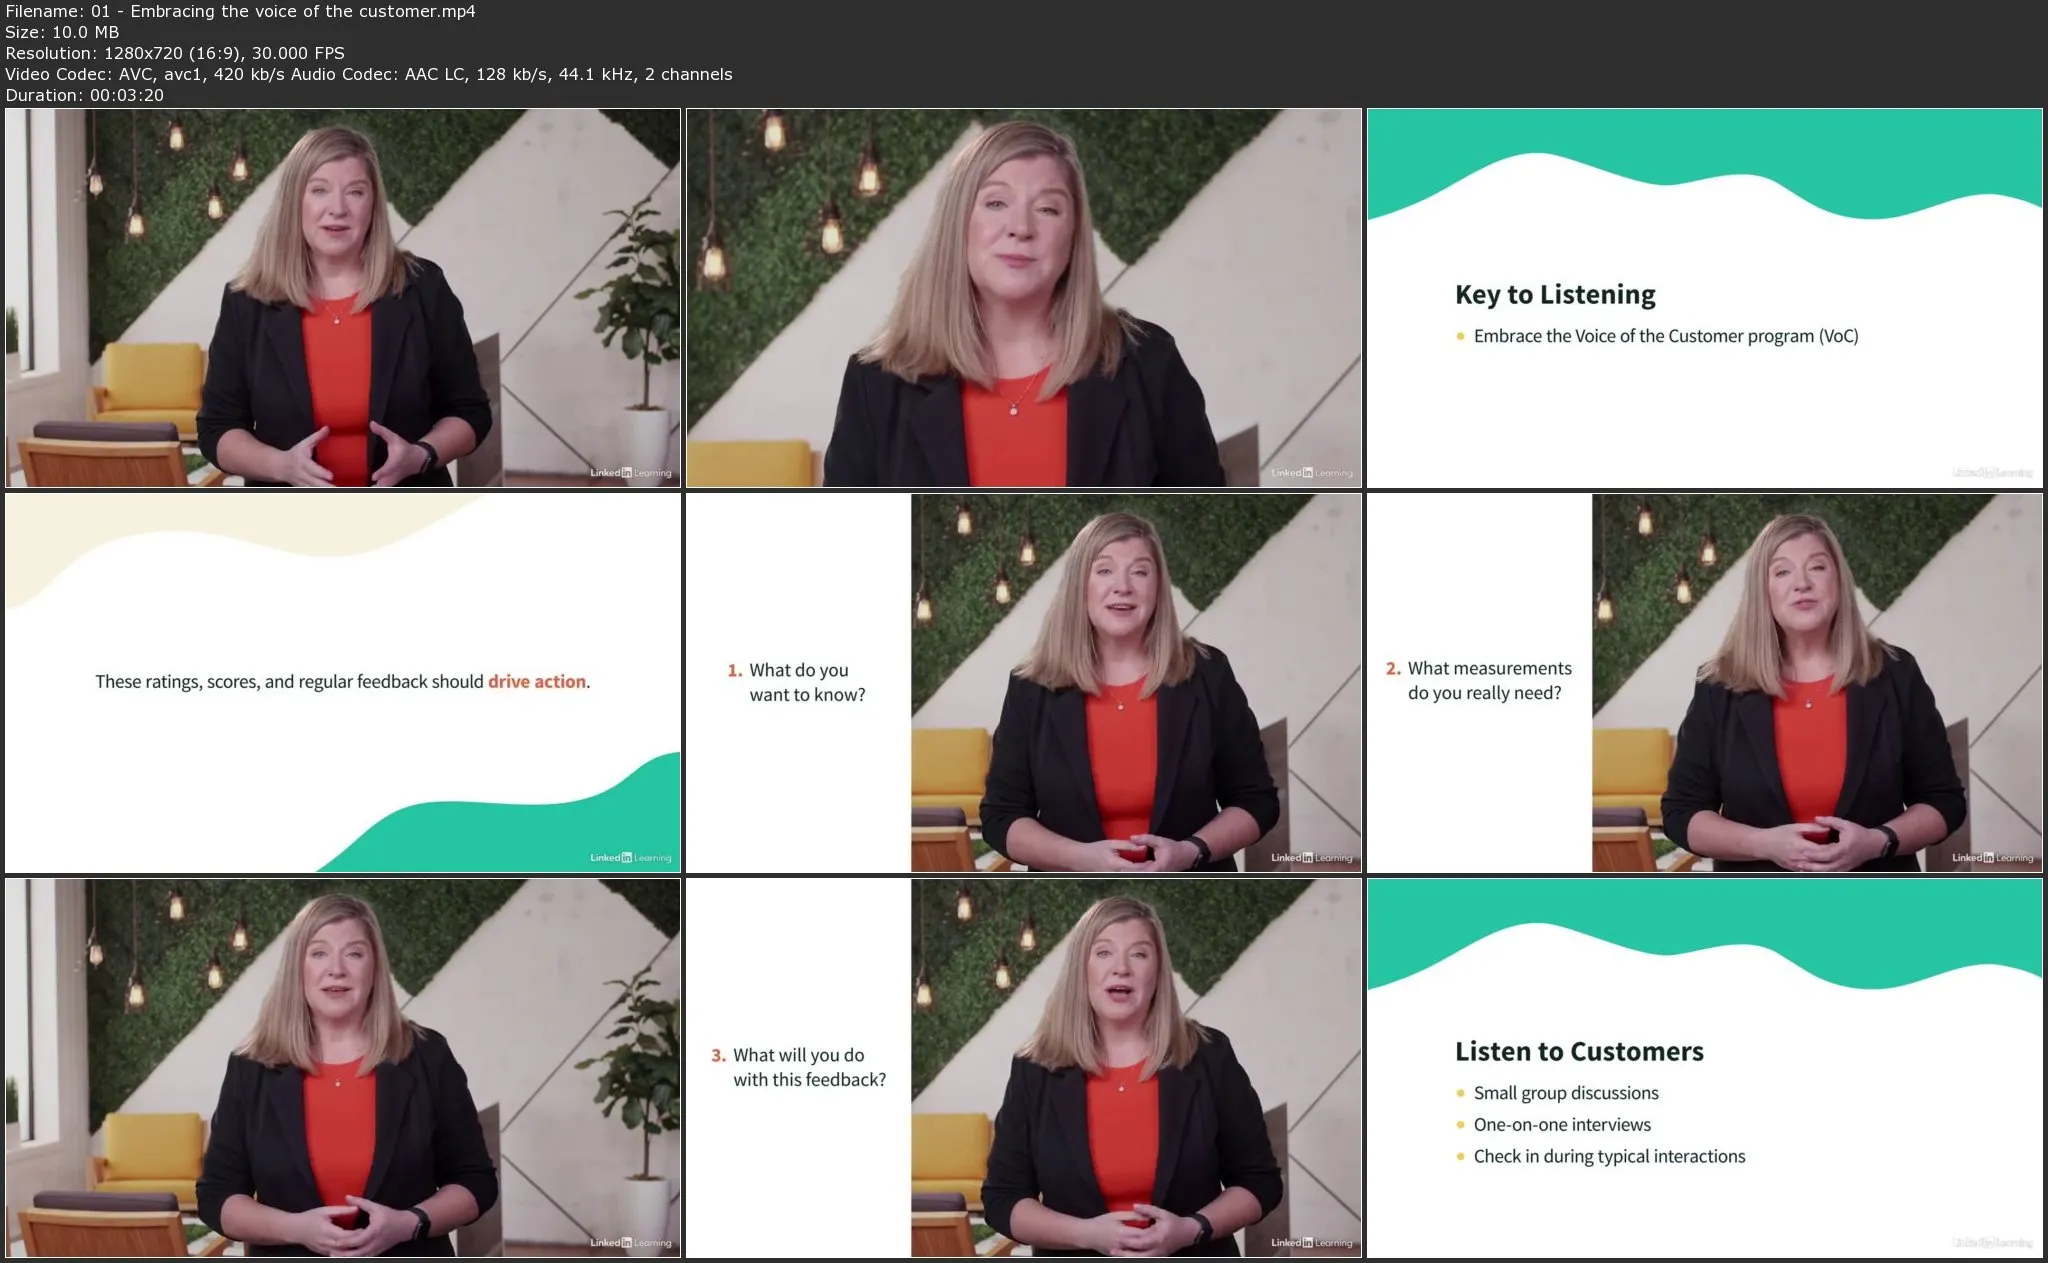The width and height of the screenshot is (2048, 1263).
Task: Open the '1. What do you want to know?' frame
Action: coord(1023,683)
